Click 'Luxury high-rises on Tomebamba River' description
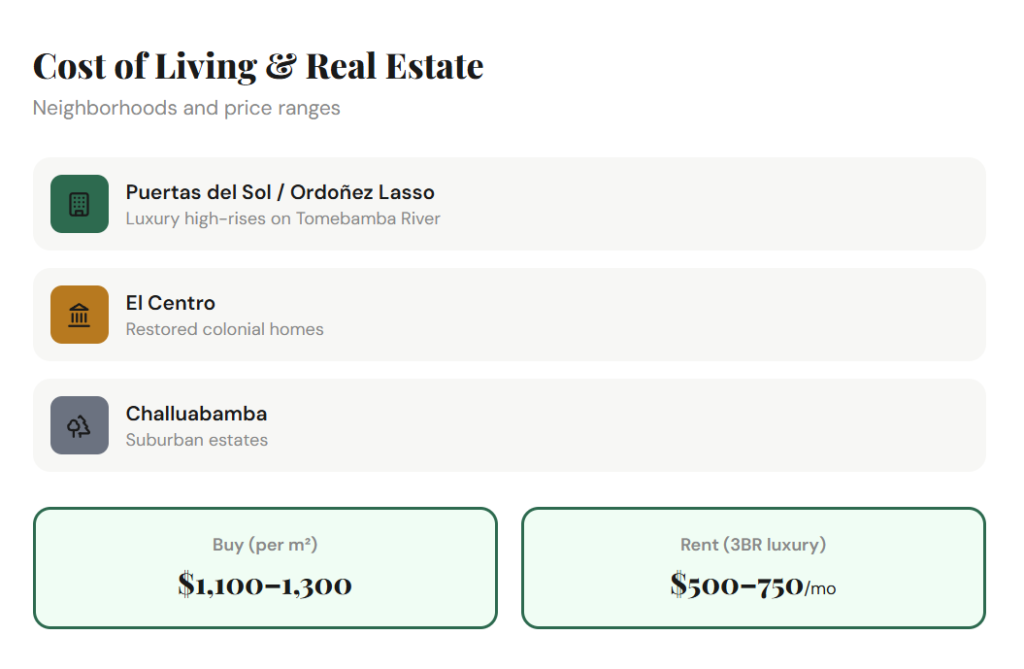Image resolution: width=1024 pixels, height=669 pixels. (x=282, y=218)
